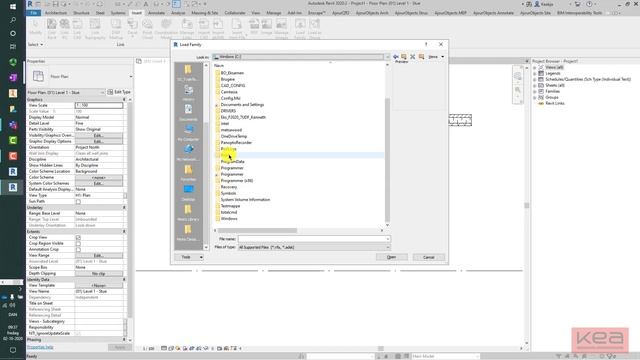Screen dimensions: 640x360
Task: Click the Open button in Load Family
Action: coord(391,257)
